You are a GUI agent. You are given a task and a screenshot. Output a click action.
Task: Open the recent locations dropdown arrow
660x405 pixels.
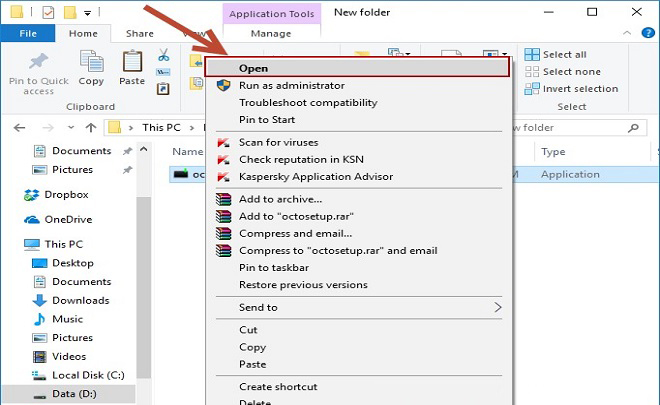(71, 127)
